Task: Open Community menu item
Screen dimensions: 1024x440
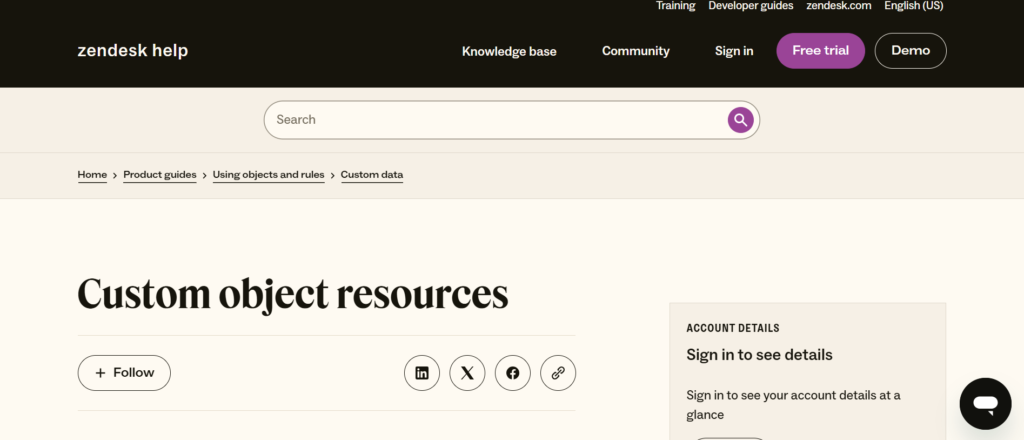Action: point(636,51)
